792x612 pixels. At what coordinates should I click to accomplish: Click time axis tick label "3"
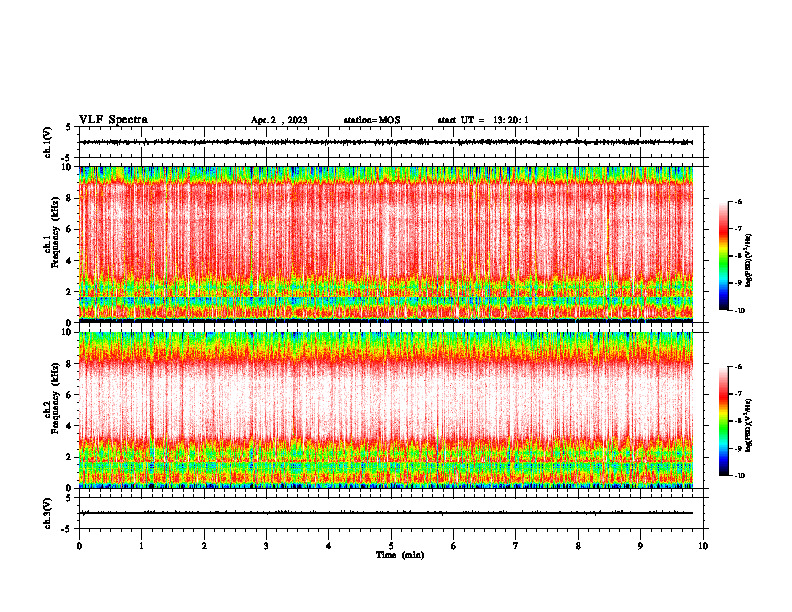266,546
